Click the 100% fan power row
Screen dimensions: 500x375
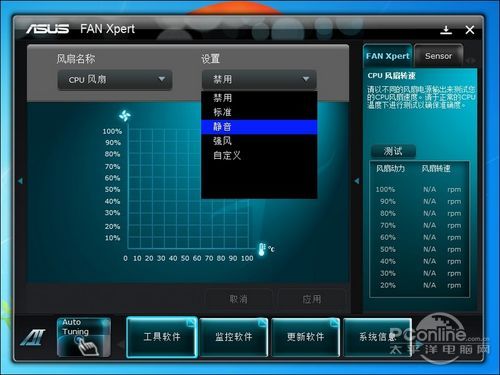tap(419, 189)
